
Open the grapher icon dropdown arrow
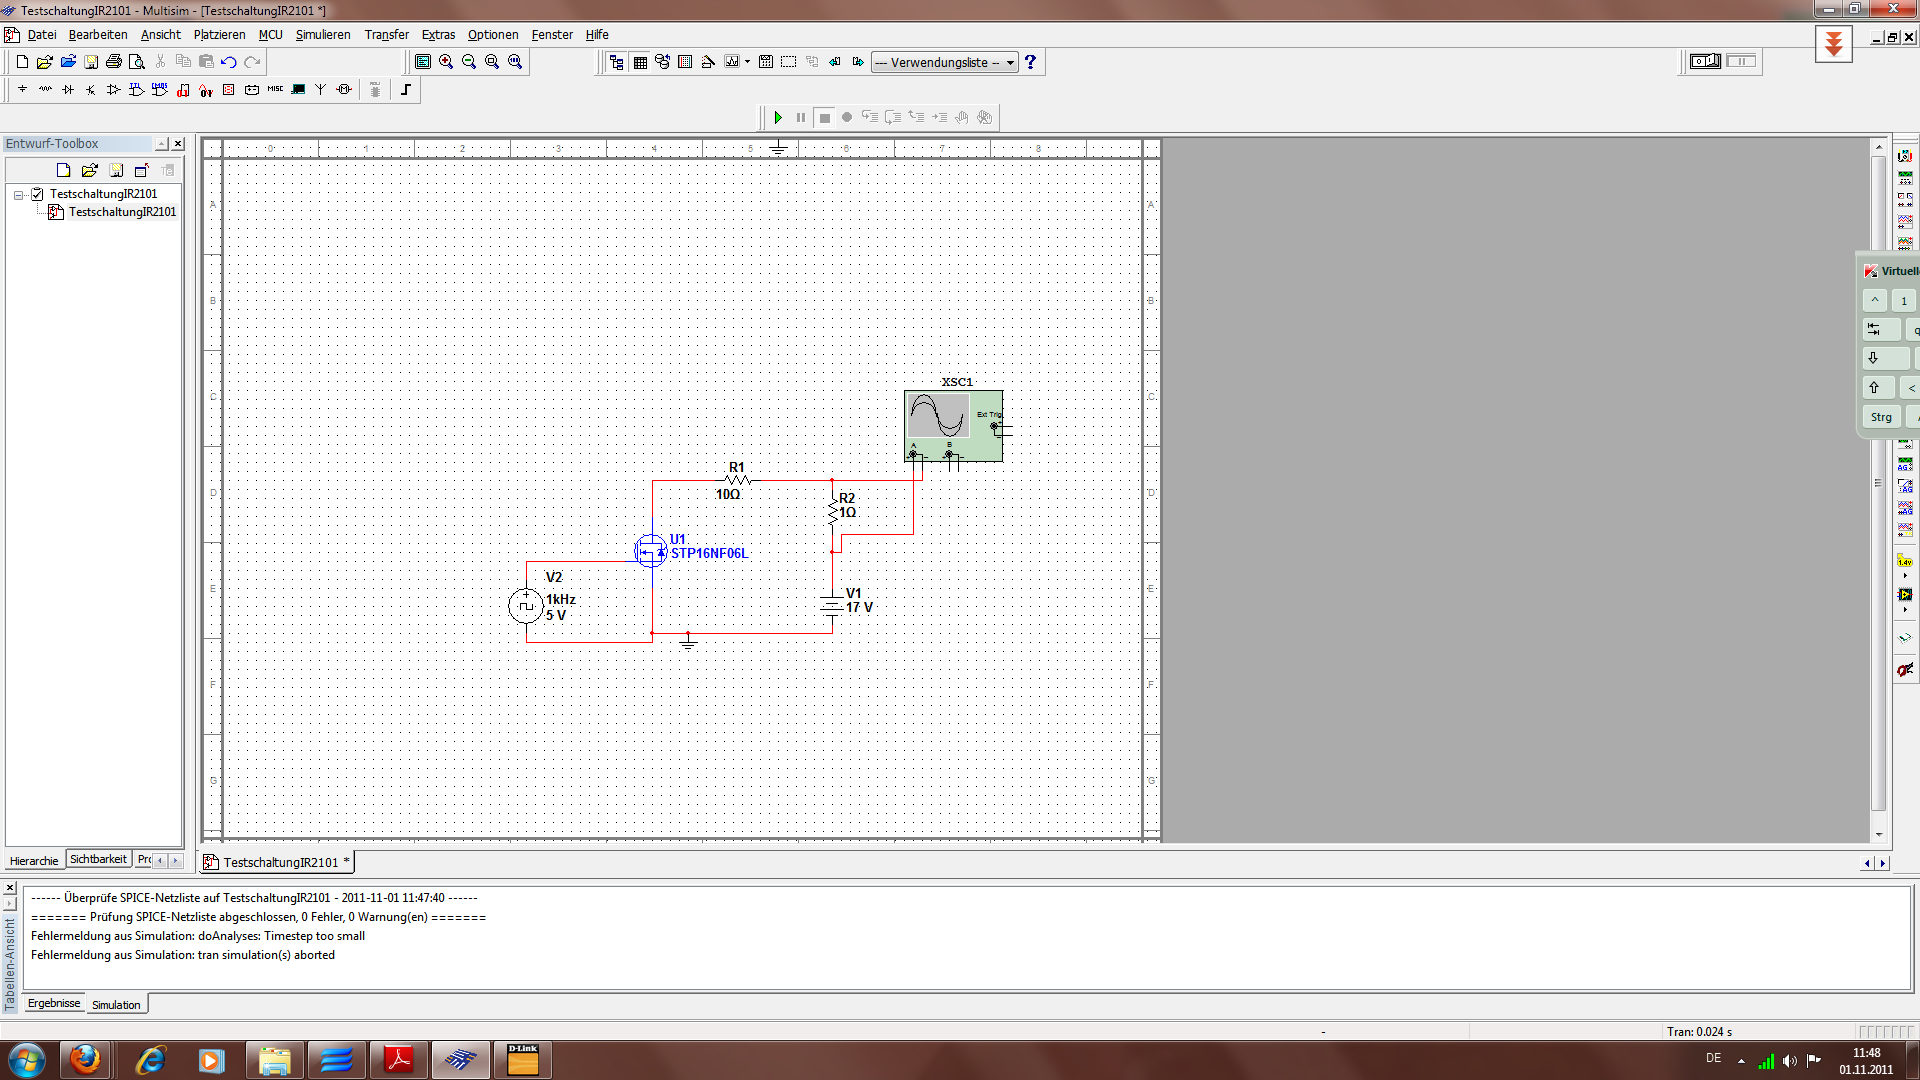(747, 62)
